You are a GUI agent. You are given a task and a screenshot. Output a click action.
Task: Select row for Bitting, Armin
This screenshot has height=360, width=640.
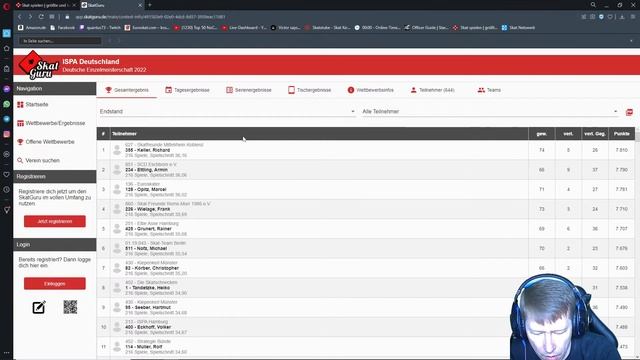tap(366, 170)
